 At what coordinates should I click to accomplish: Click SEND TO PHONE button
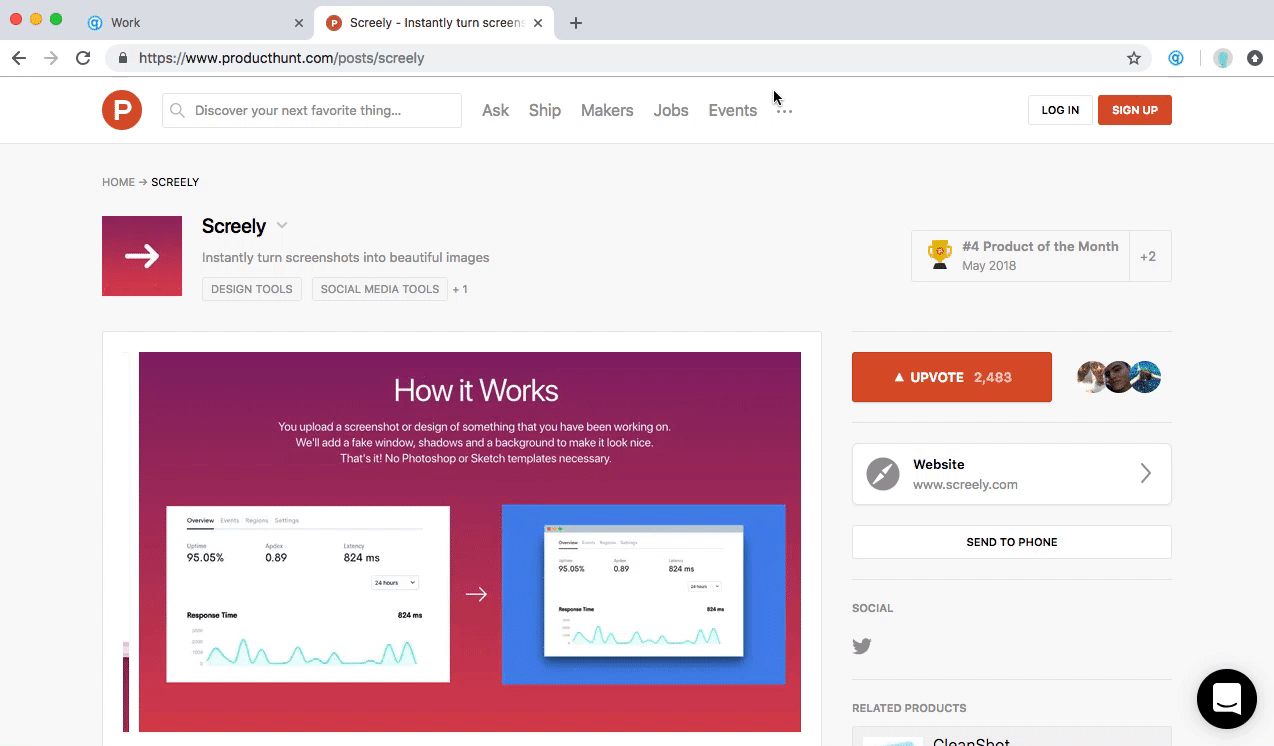click(1012, 542)
